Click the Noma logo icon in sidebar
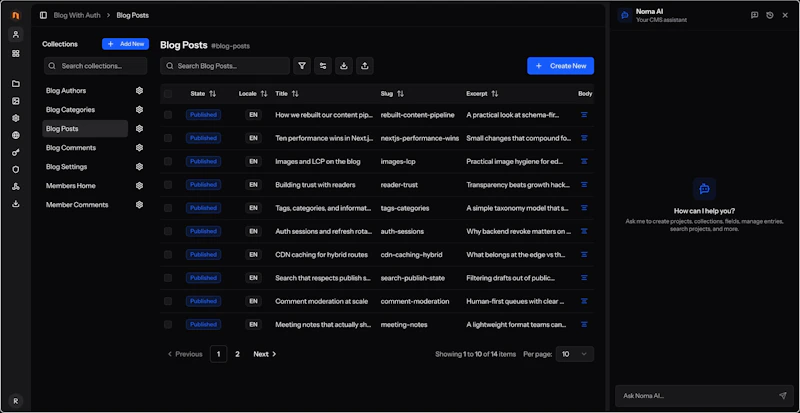Image resolution: width=800 pixels, height=413 pixels. click(16, 15)
